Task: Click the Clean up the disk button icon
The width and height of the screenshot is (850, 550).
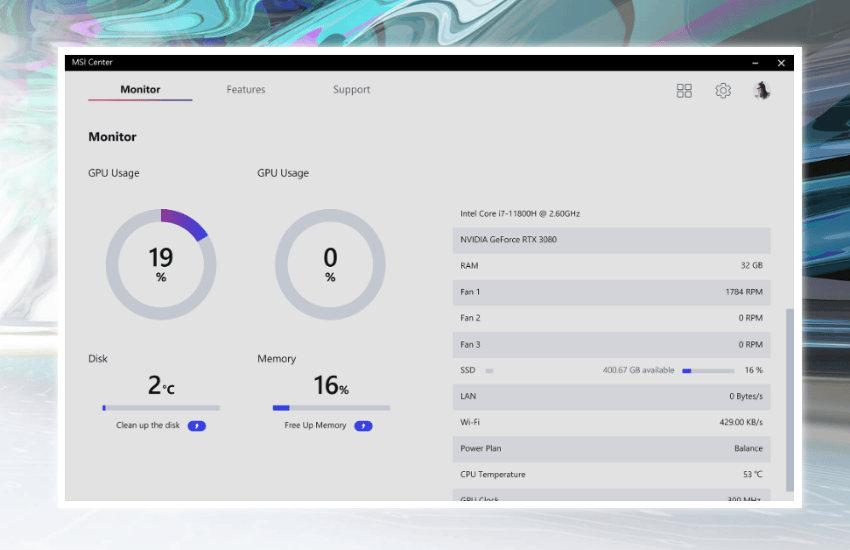Action: click(x=197, y=426)
